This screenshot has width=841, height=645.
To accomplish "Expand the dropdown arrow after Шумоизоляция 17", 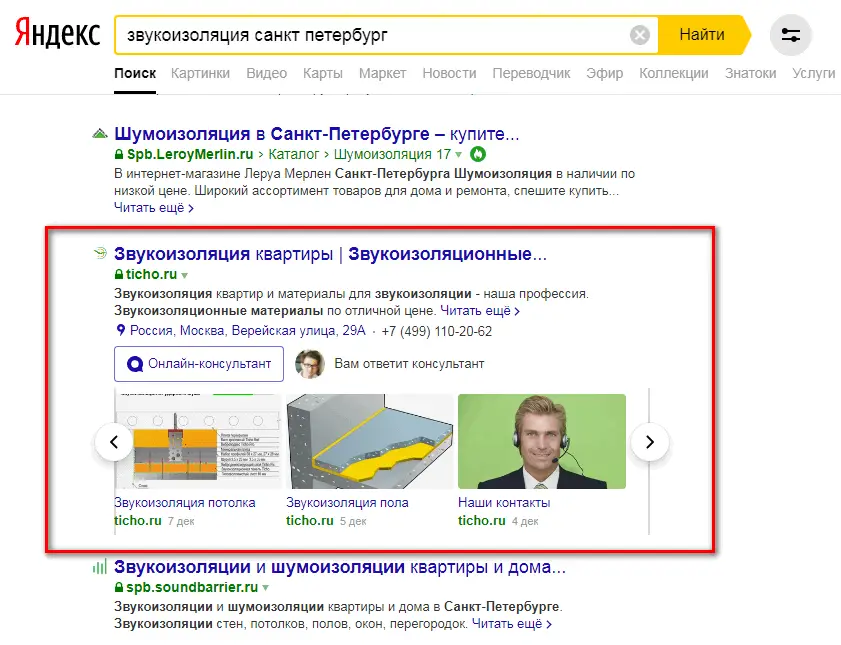I will click(458, 155).
